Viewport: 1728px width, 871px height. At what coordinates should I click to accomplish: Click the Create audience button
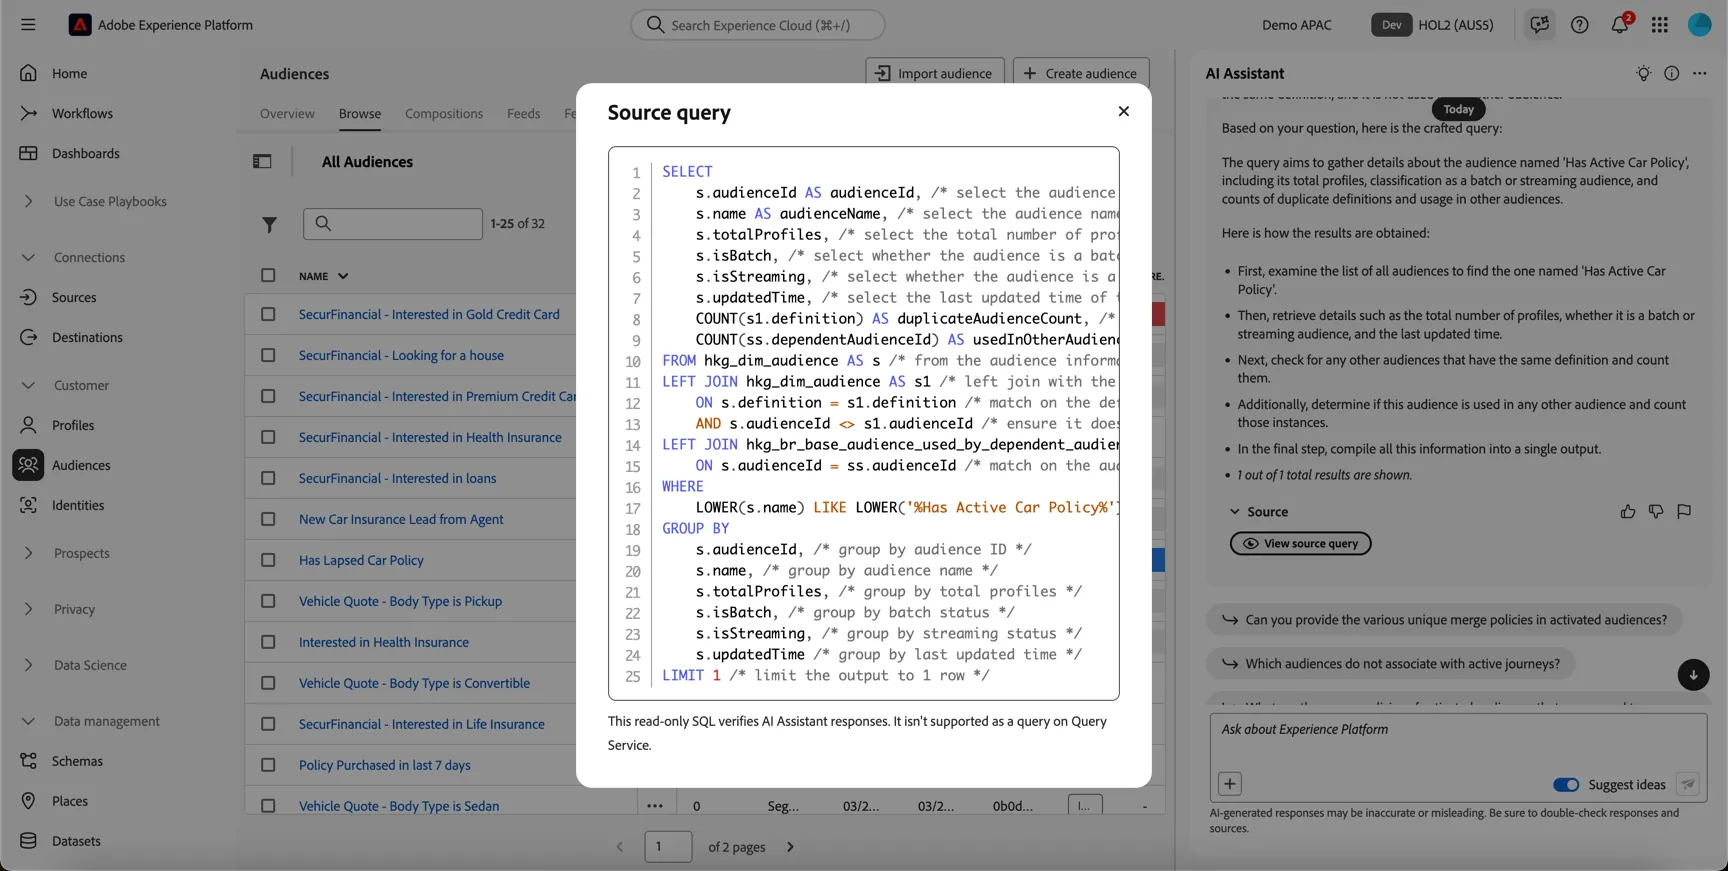(1081, 73)
